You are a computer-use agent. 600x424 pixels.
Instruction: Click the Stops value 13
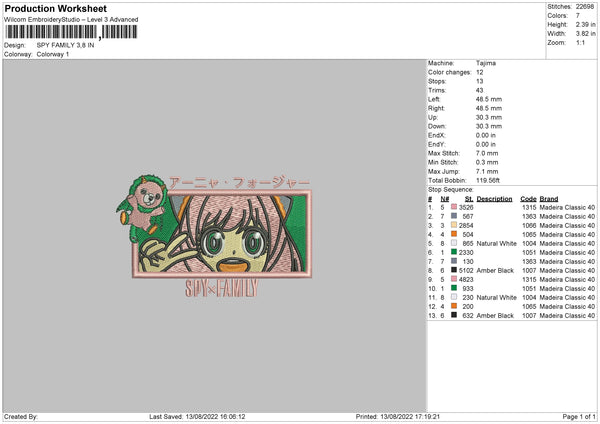click(479, 81)
